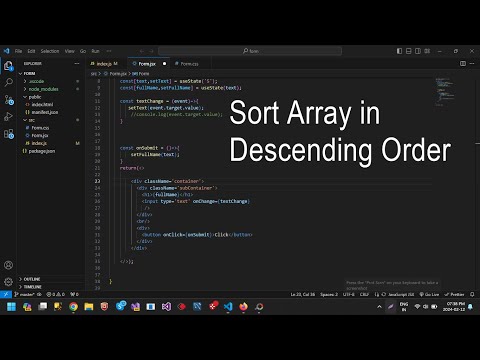Click CRLF end of line indicator
Viewport: 480px width, 360px height.
coord(364,294)
